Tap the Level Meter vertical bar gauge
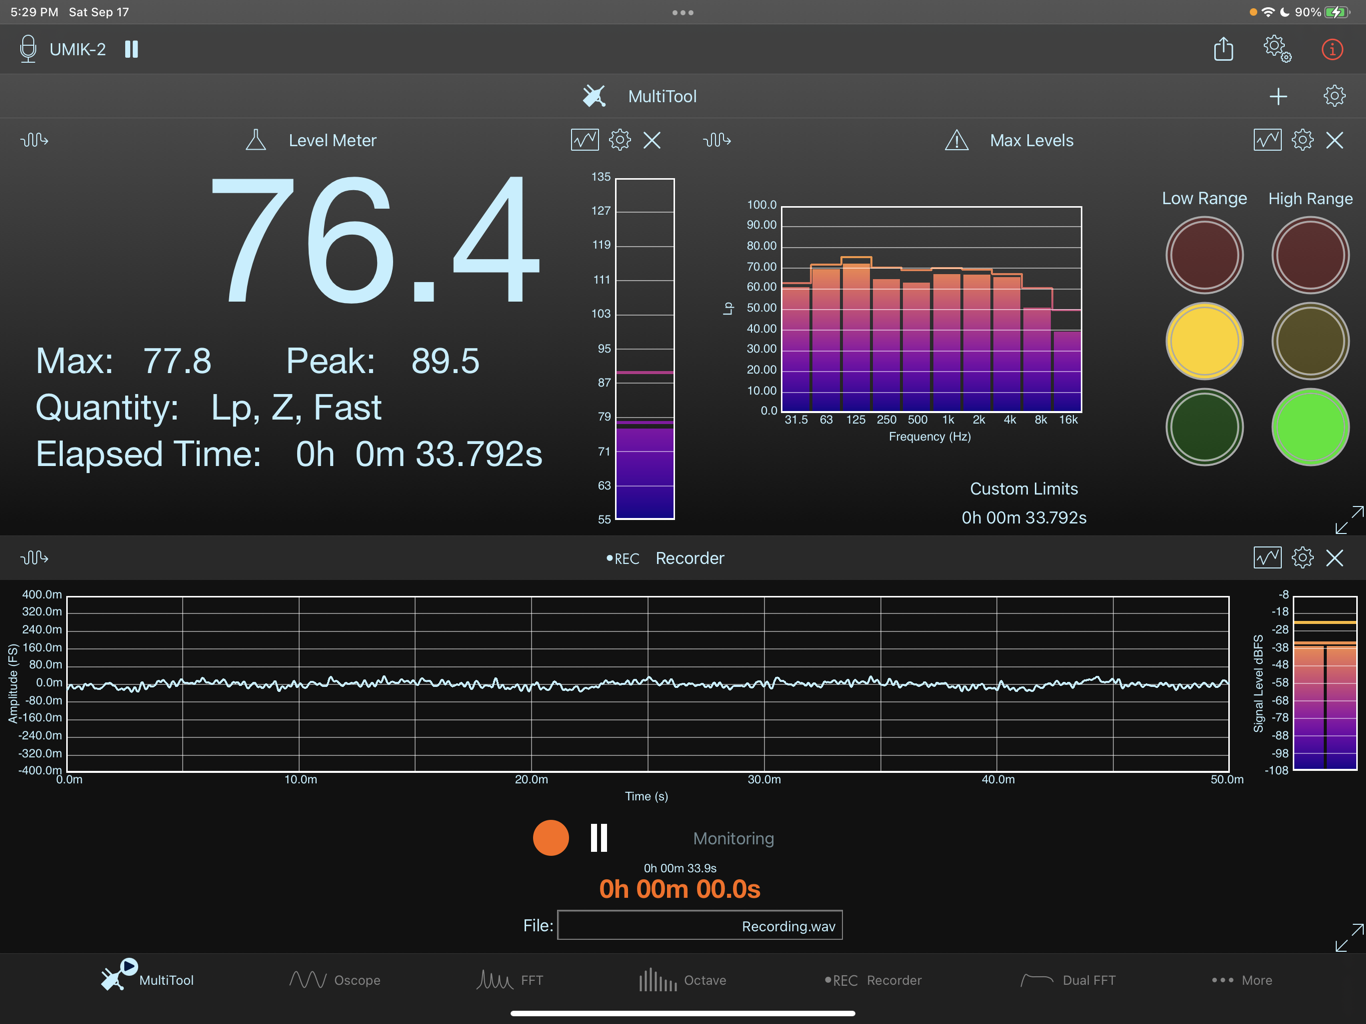 pos(645,349)
